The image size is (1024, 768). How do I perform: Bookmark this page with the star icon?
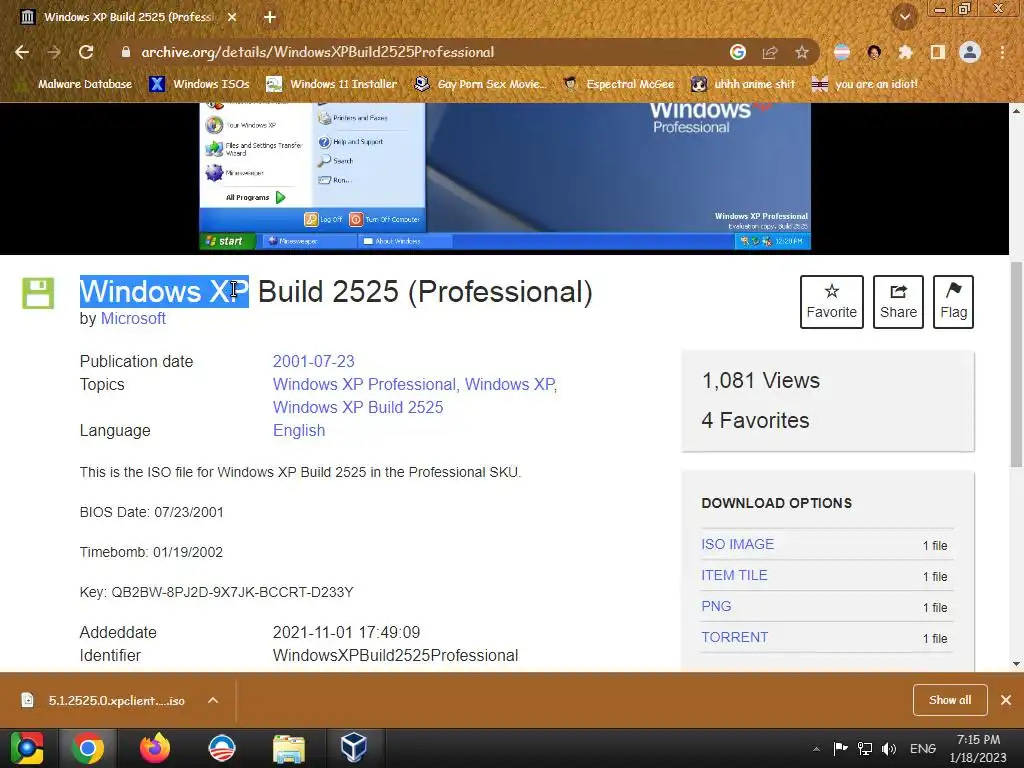tap(802, 52)
